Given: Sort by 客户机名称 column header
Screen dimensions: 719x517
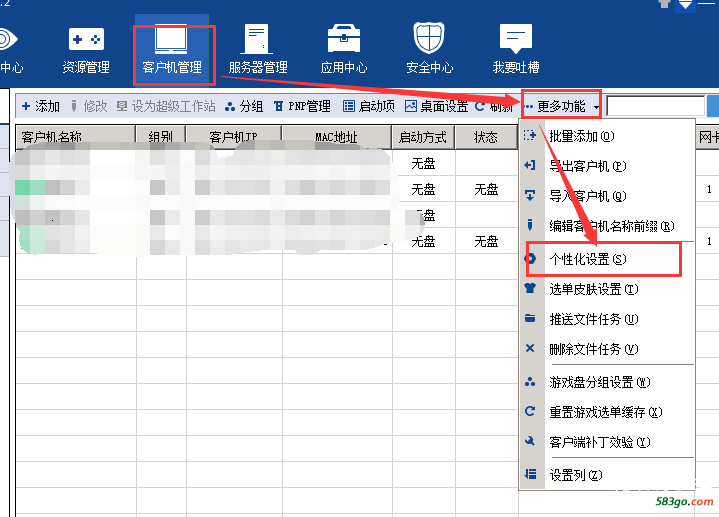Looking at the screenshot, I should [x=76, y=137].
